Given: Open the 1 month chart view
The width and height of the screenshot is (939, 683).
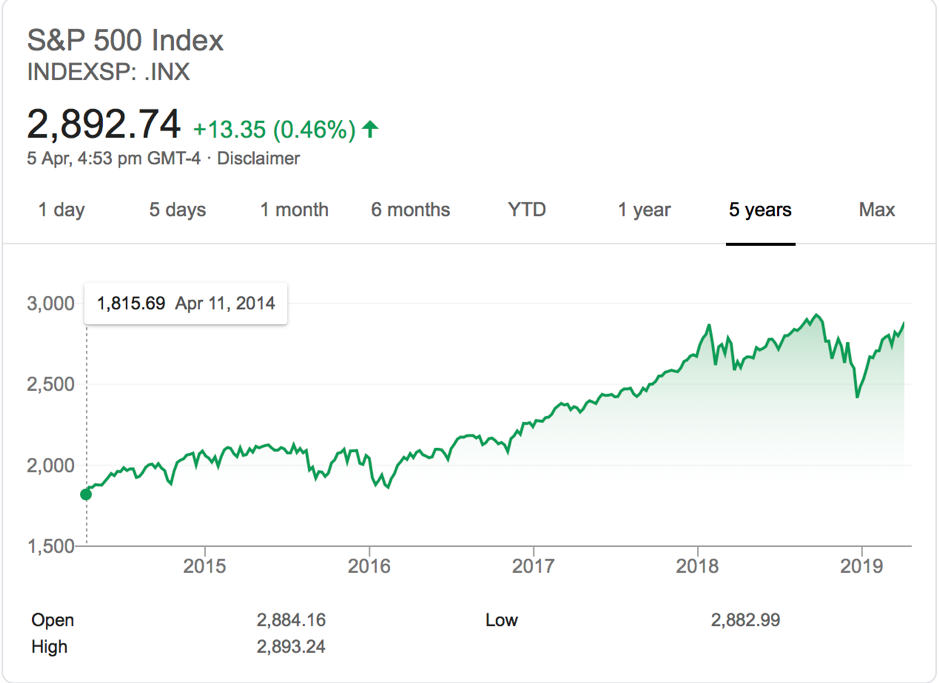Looking at the screenshot, I should tap(294, 210).
